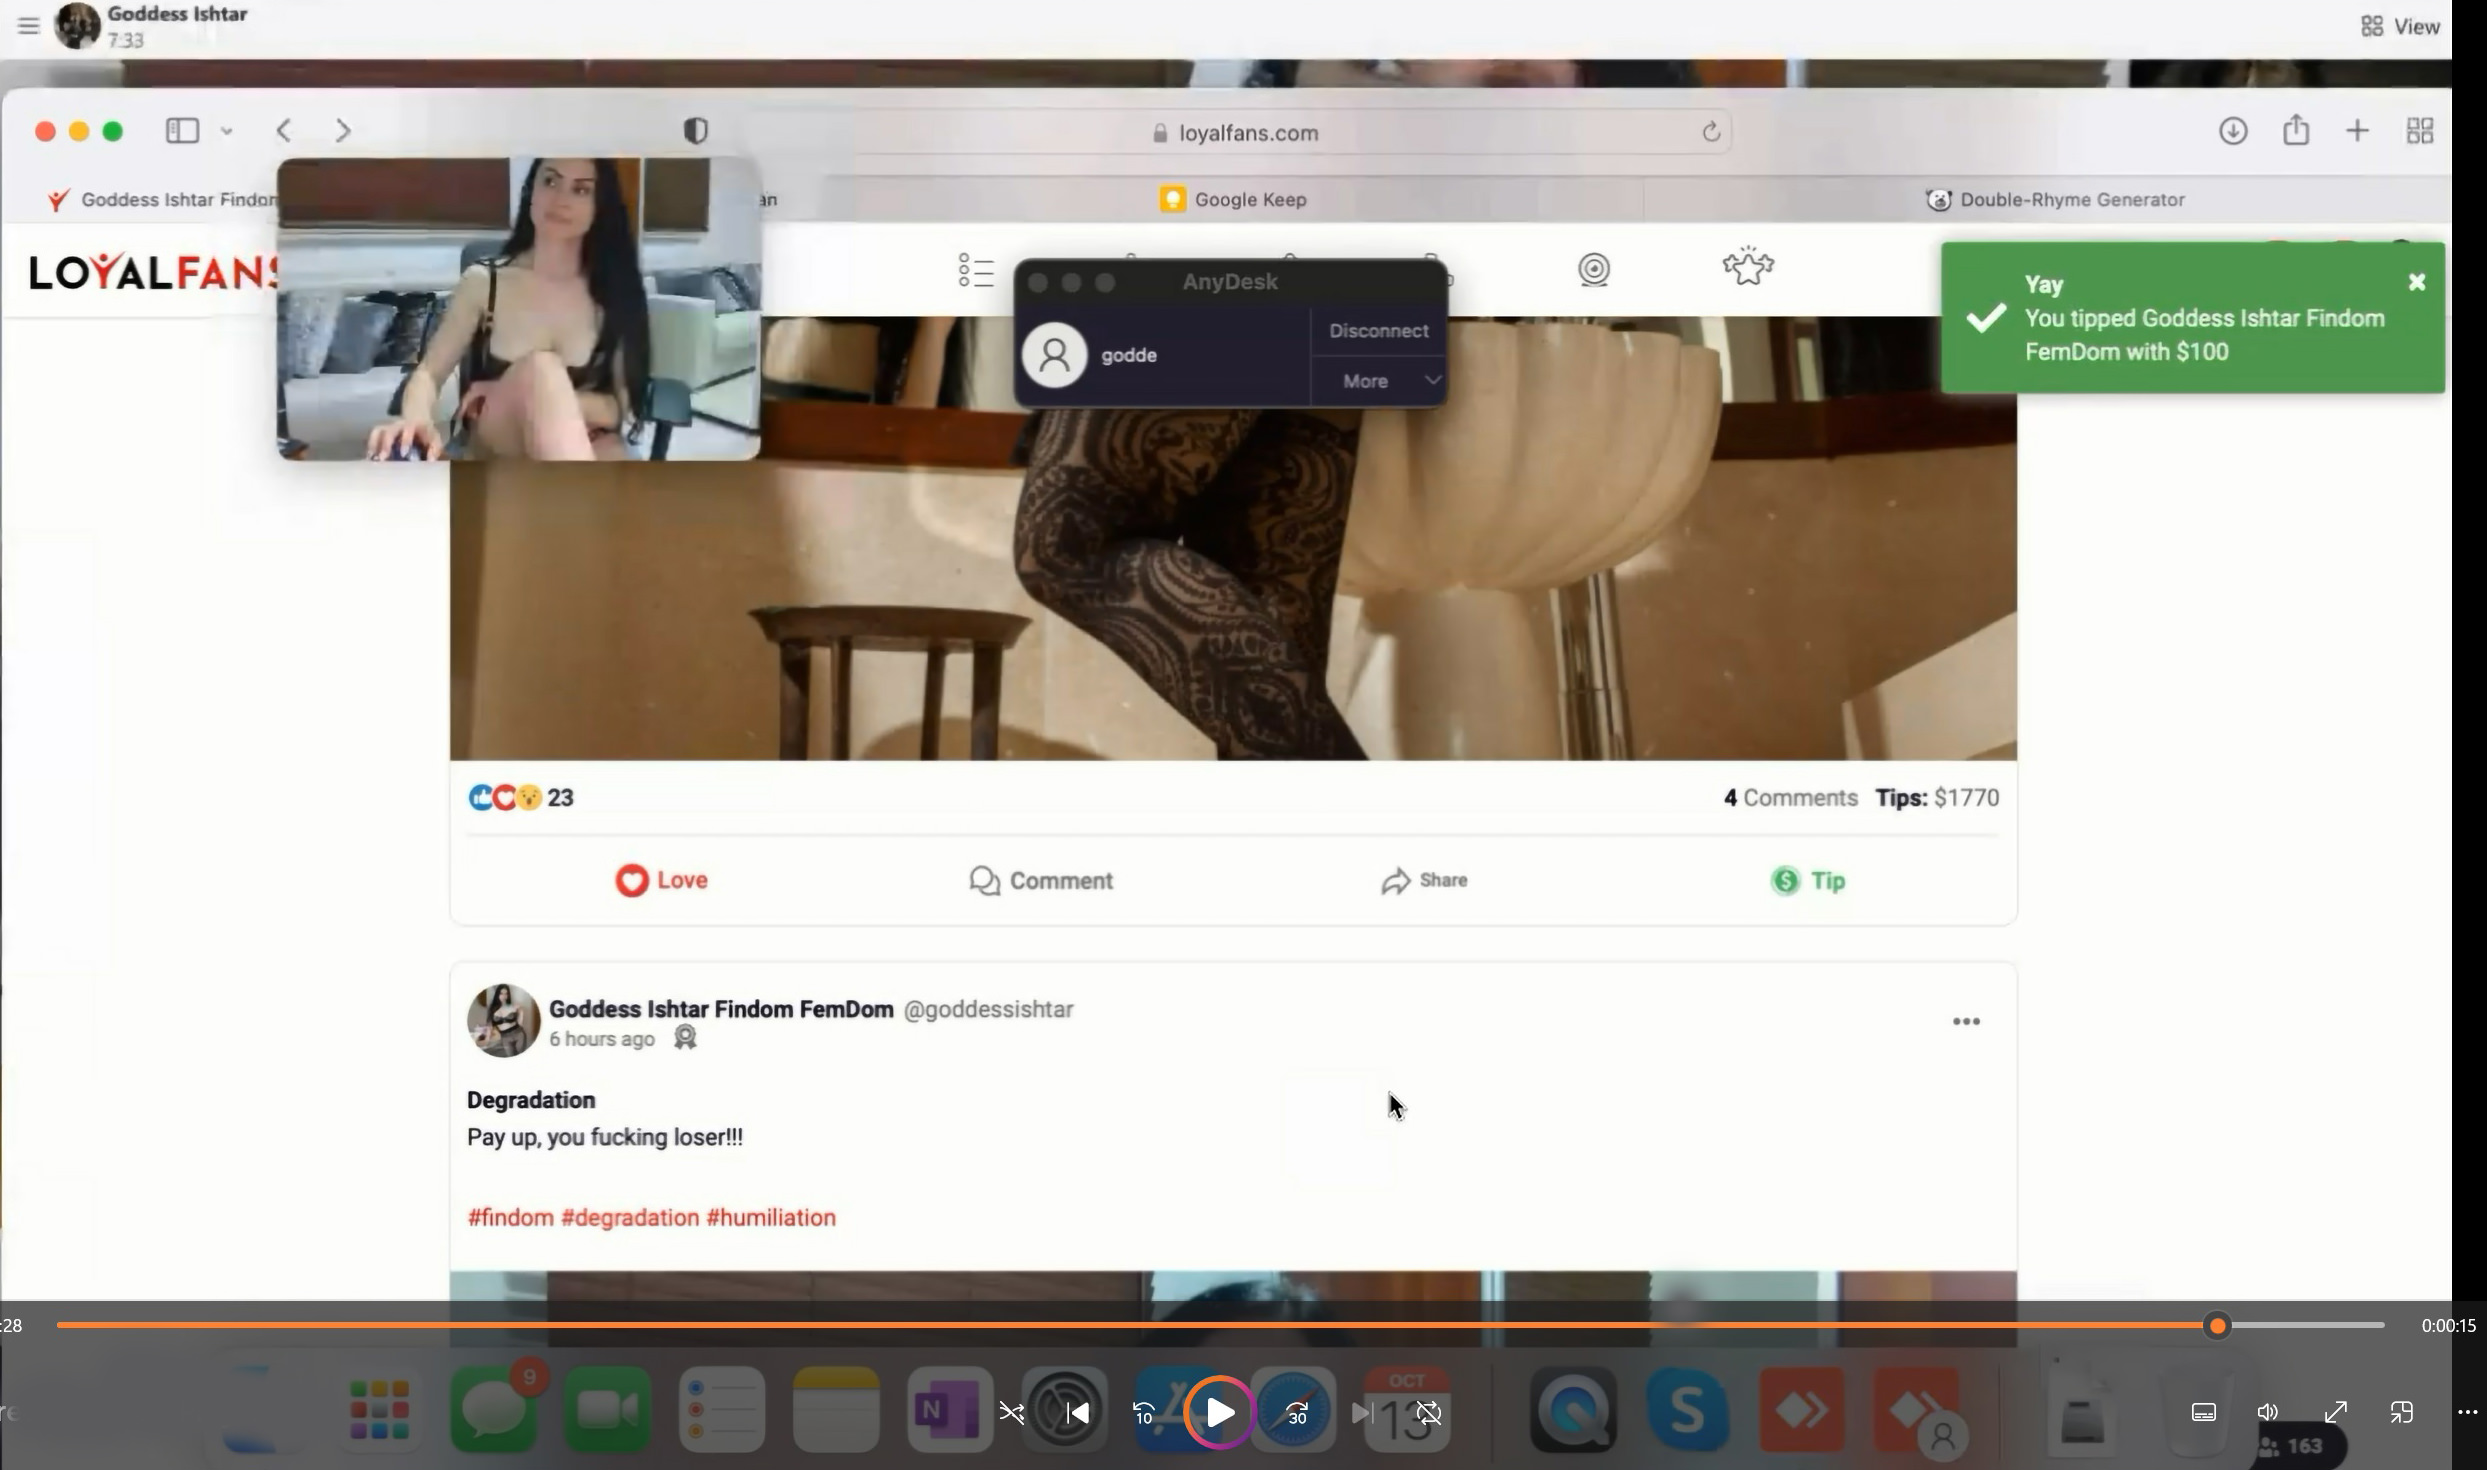Screen dimensions: 2487x1470
Task: Enter fullscreen with the expand arrows
Action: tap(2335, 1413)
